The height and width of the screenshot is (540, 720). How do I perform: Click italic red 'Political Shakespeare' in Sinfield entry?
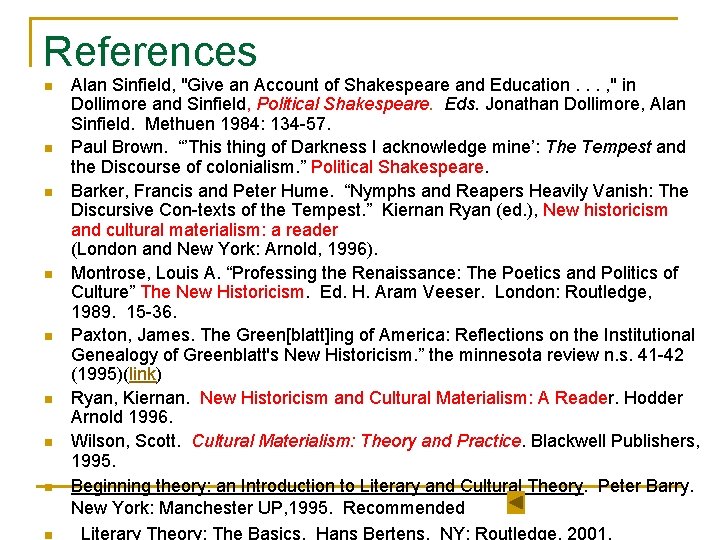coord(343,104)
